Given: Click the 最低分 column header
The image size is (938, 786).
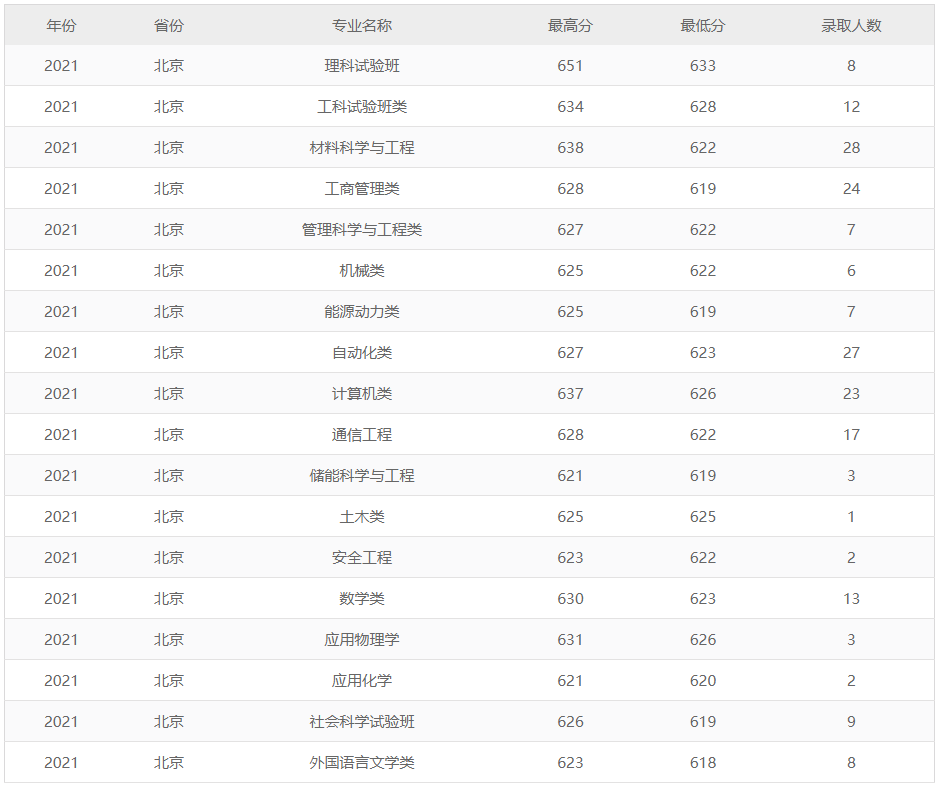Looking at the screenshot, I should point(703,25).
